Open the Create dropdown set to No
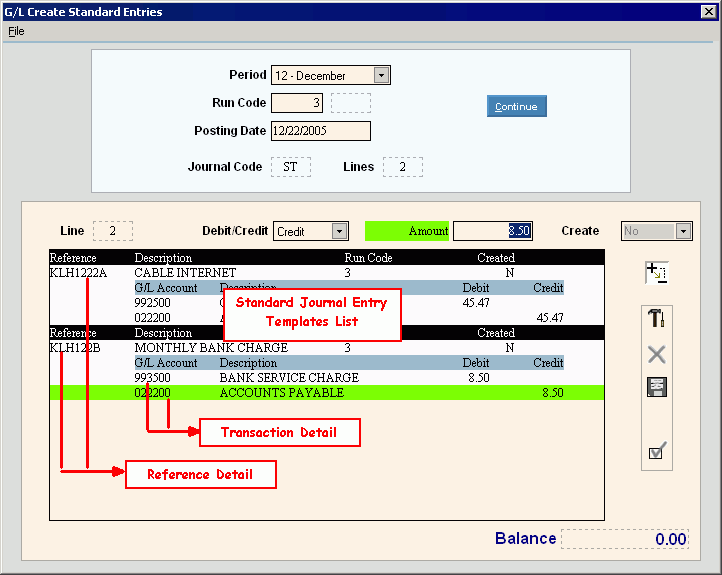Viewport: 722px width, 575px height. pos(683,231)
